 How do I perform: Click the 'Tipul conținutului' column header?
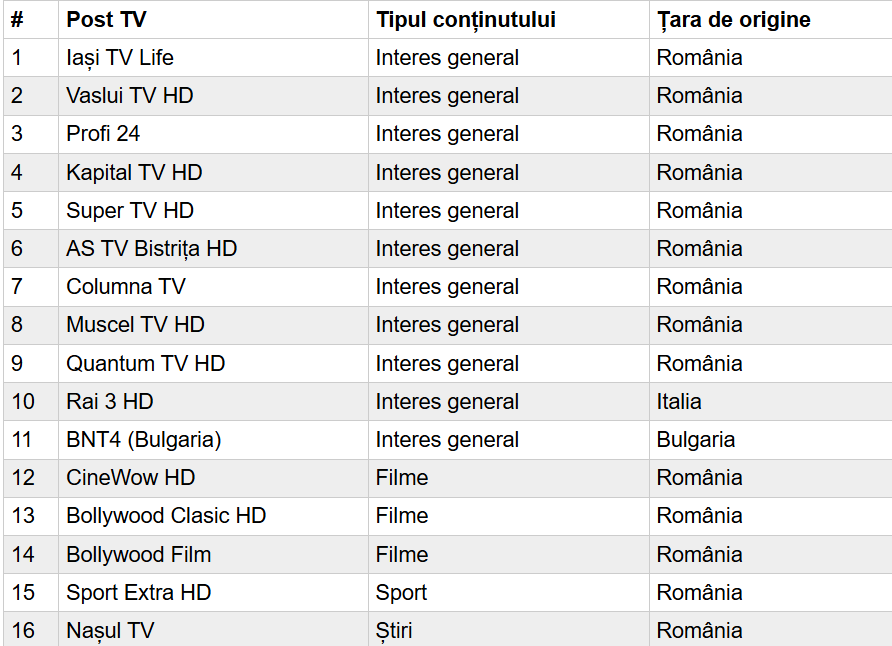pyautogui.click(x=465, y=20)
